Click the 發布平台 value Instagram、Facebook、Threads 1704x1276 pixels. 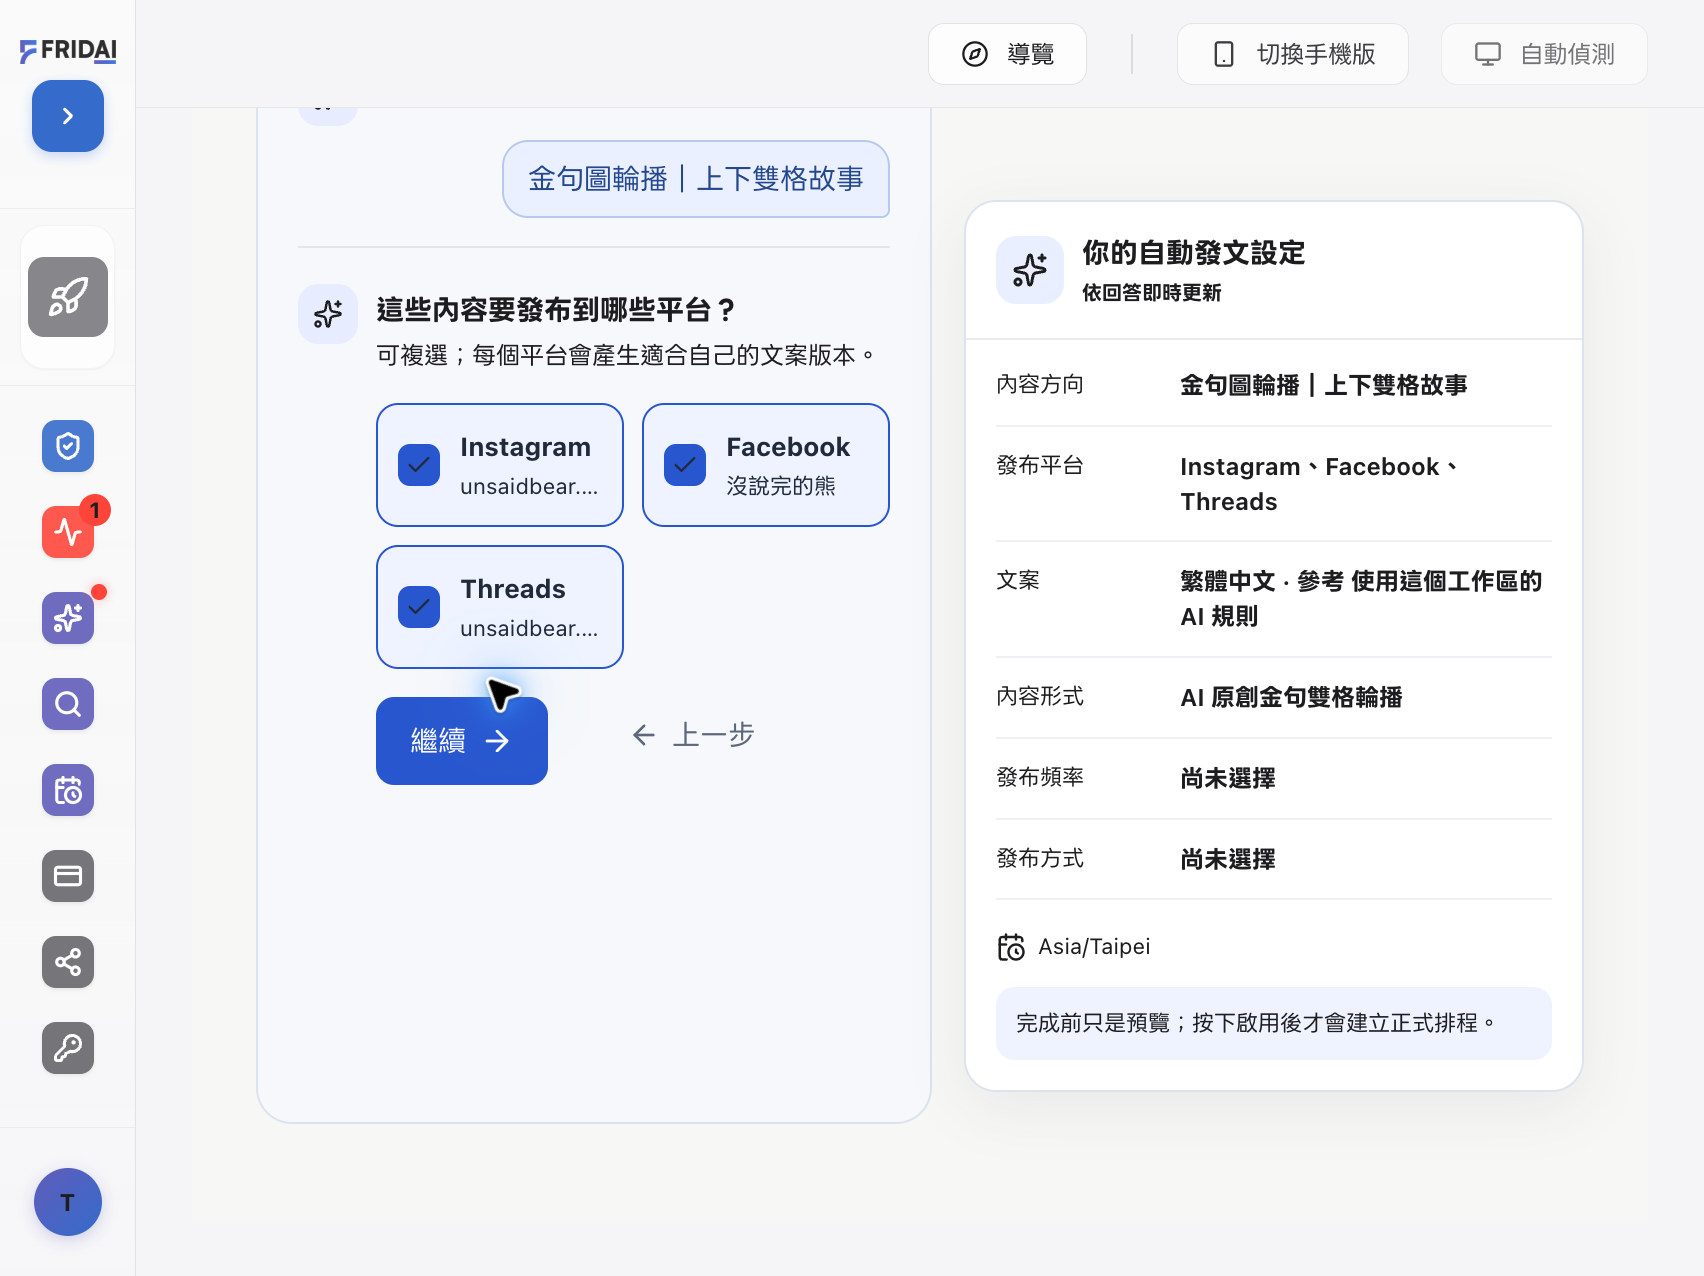pyautogui.click(x=1320, y=484)
